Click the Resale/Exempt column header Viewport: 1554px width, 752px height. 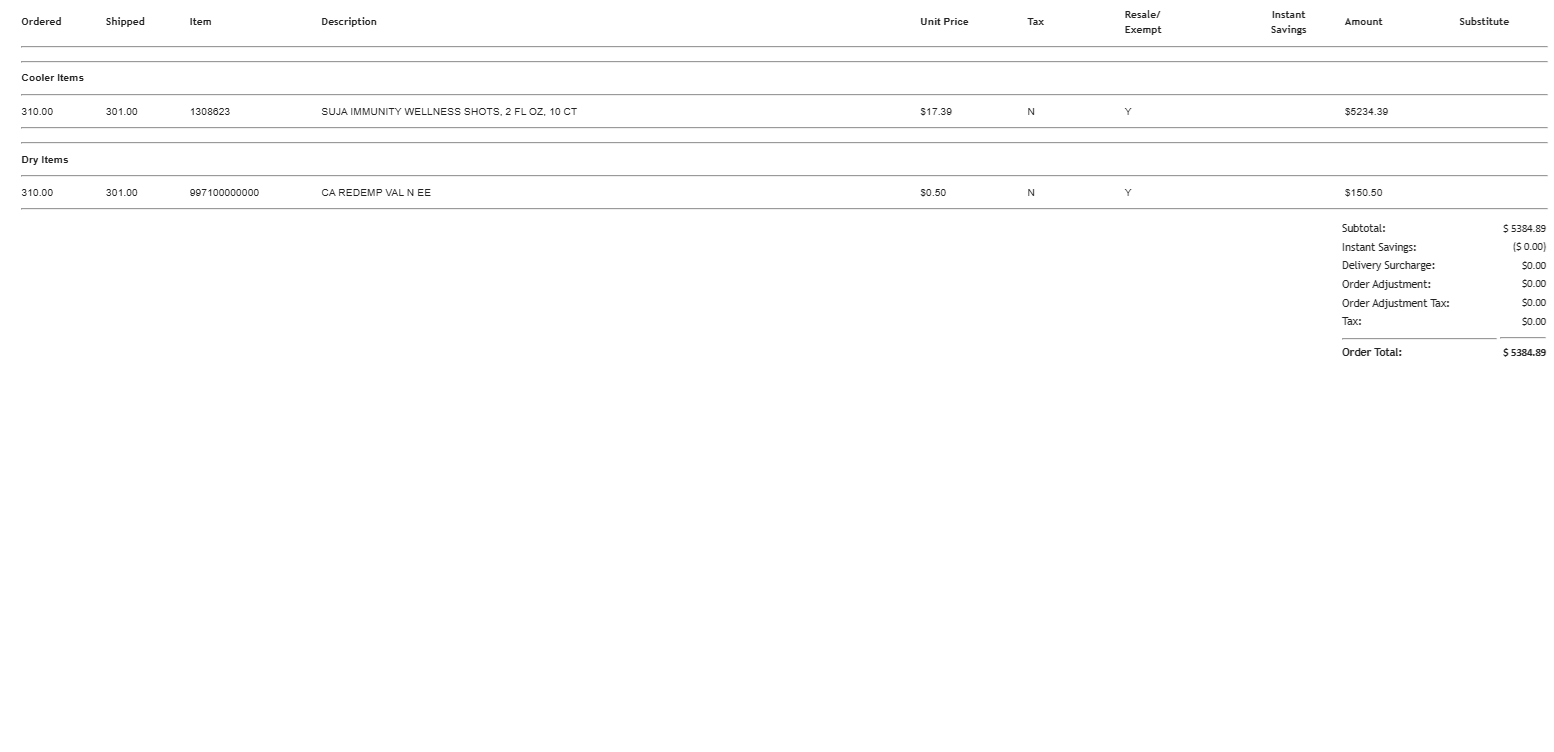click(1142, 22)
